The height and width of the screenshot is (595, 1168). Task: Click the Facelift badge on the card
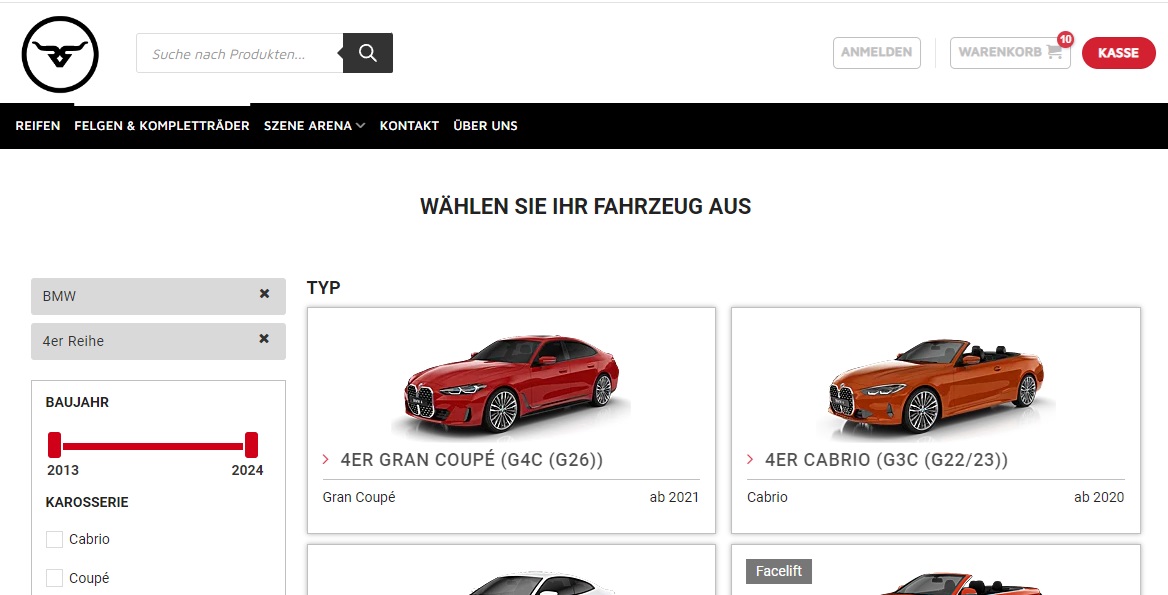(778, 571)
